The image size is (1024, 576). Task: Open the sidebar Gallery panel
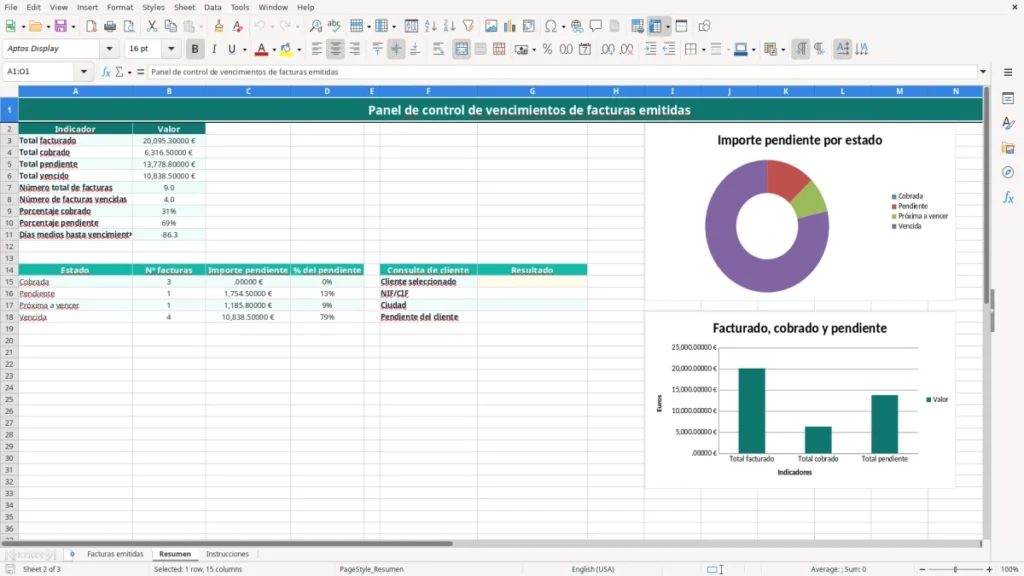click(1008, 148)
